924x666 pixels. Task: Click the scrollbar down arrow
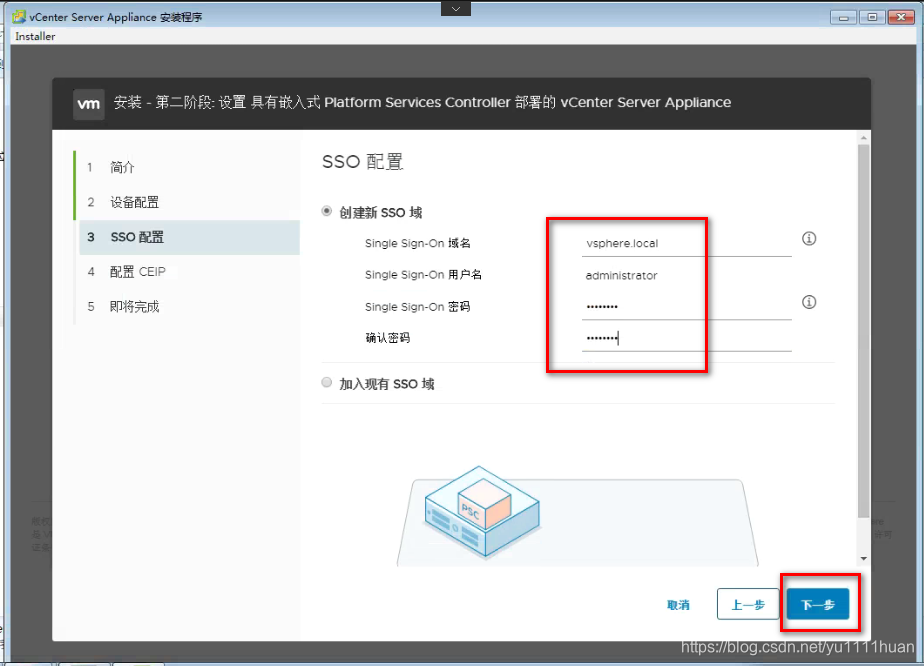pyautogui.click(x=863, y=558)
